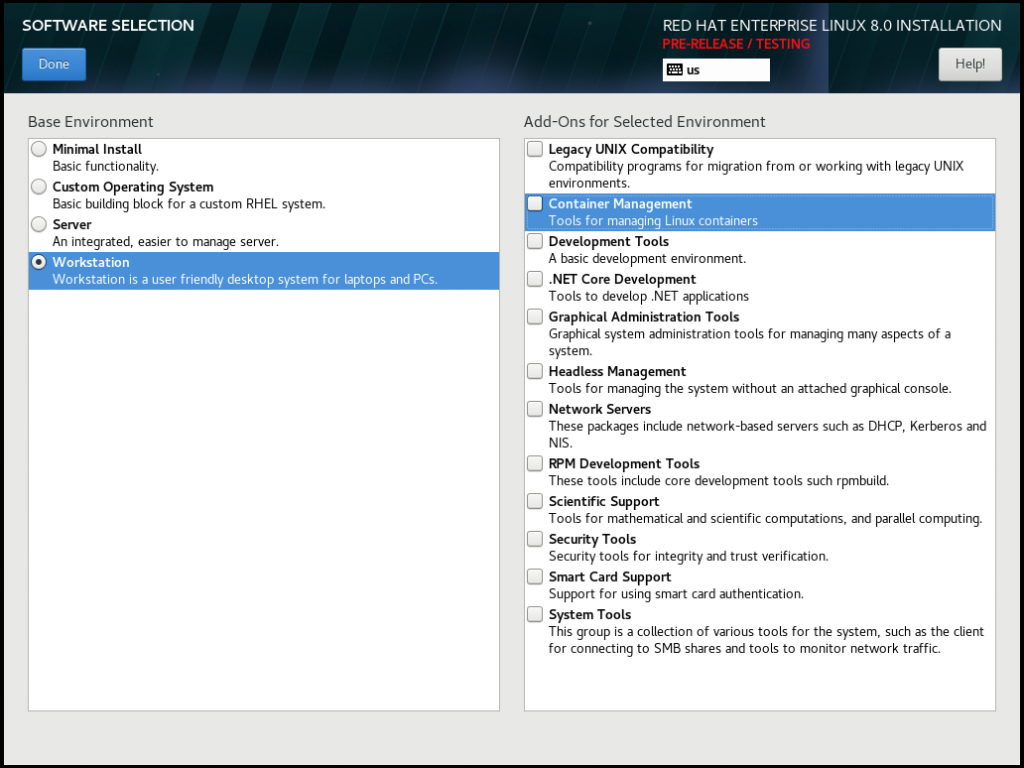Click 'Basic building block for a custom RHEL system.'

click(189, 204)
